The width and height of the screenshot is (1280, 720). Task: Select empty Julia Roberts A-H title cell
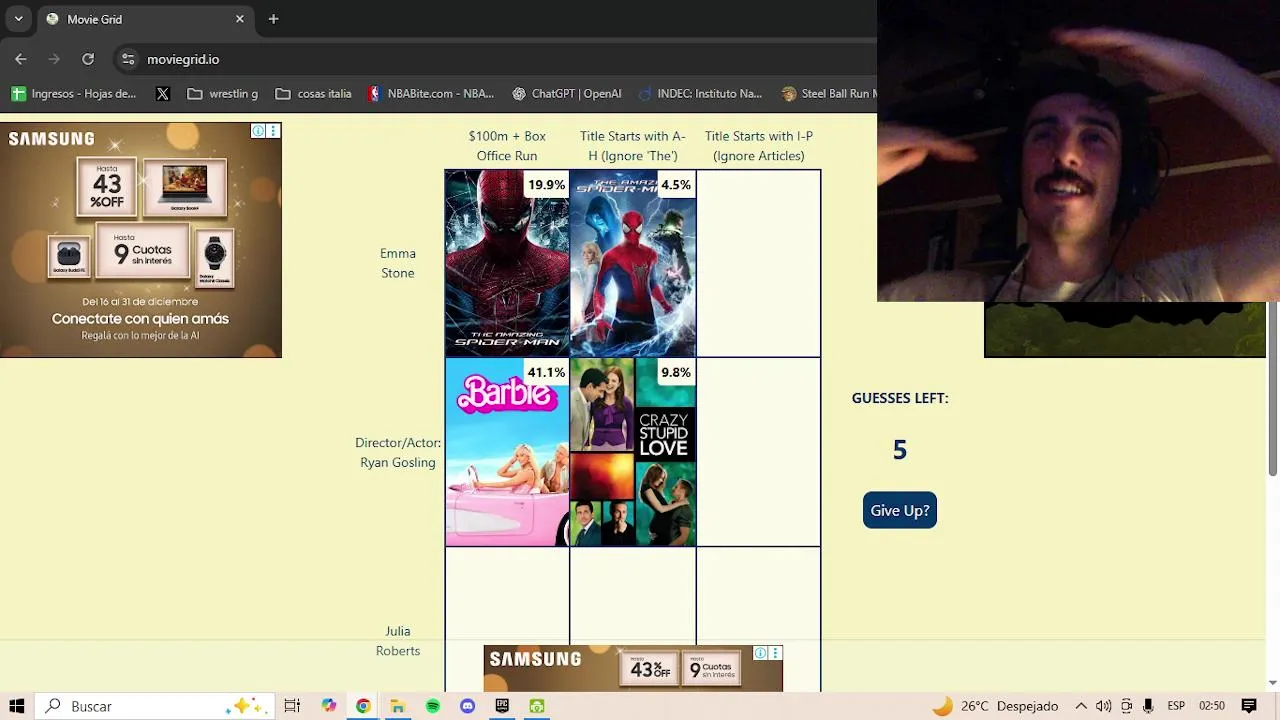(633, 596)
